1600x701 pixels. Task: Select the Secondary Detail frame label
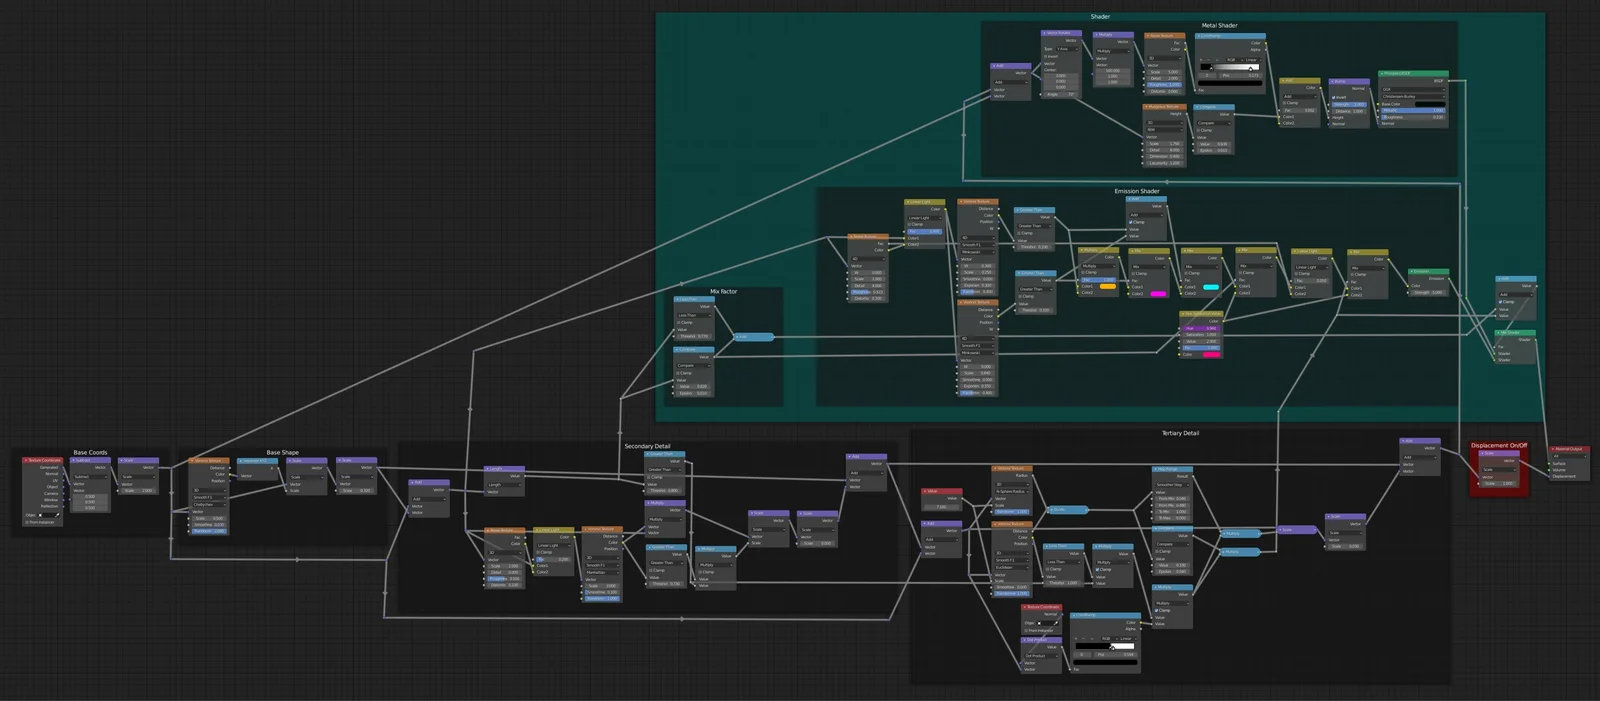[x=647, y=446]
